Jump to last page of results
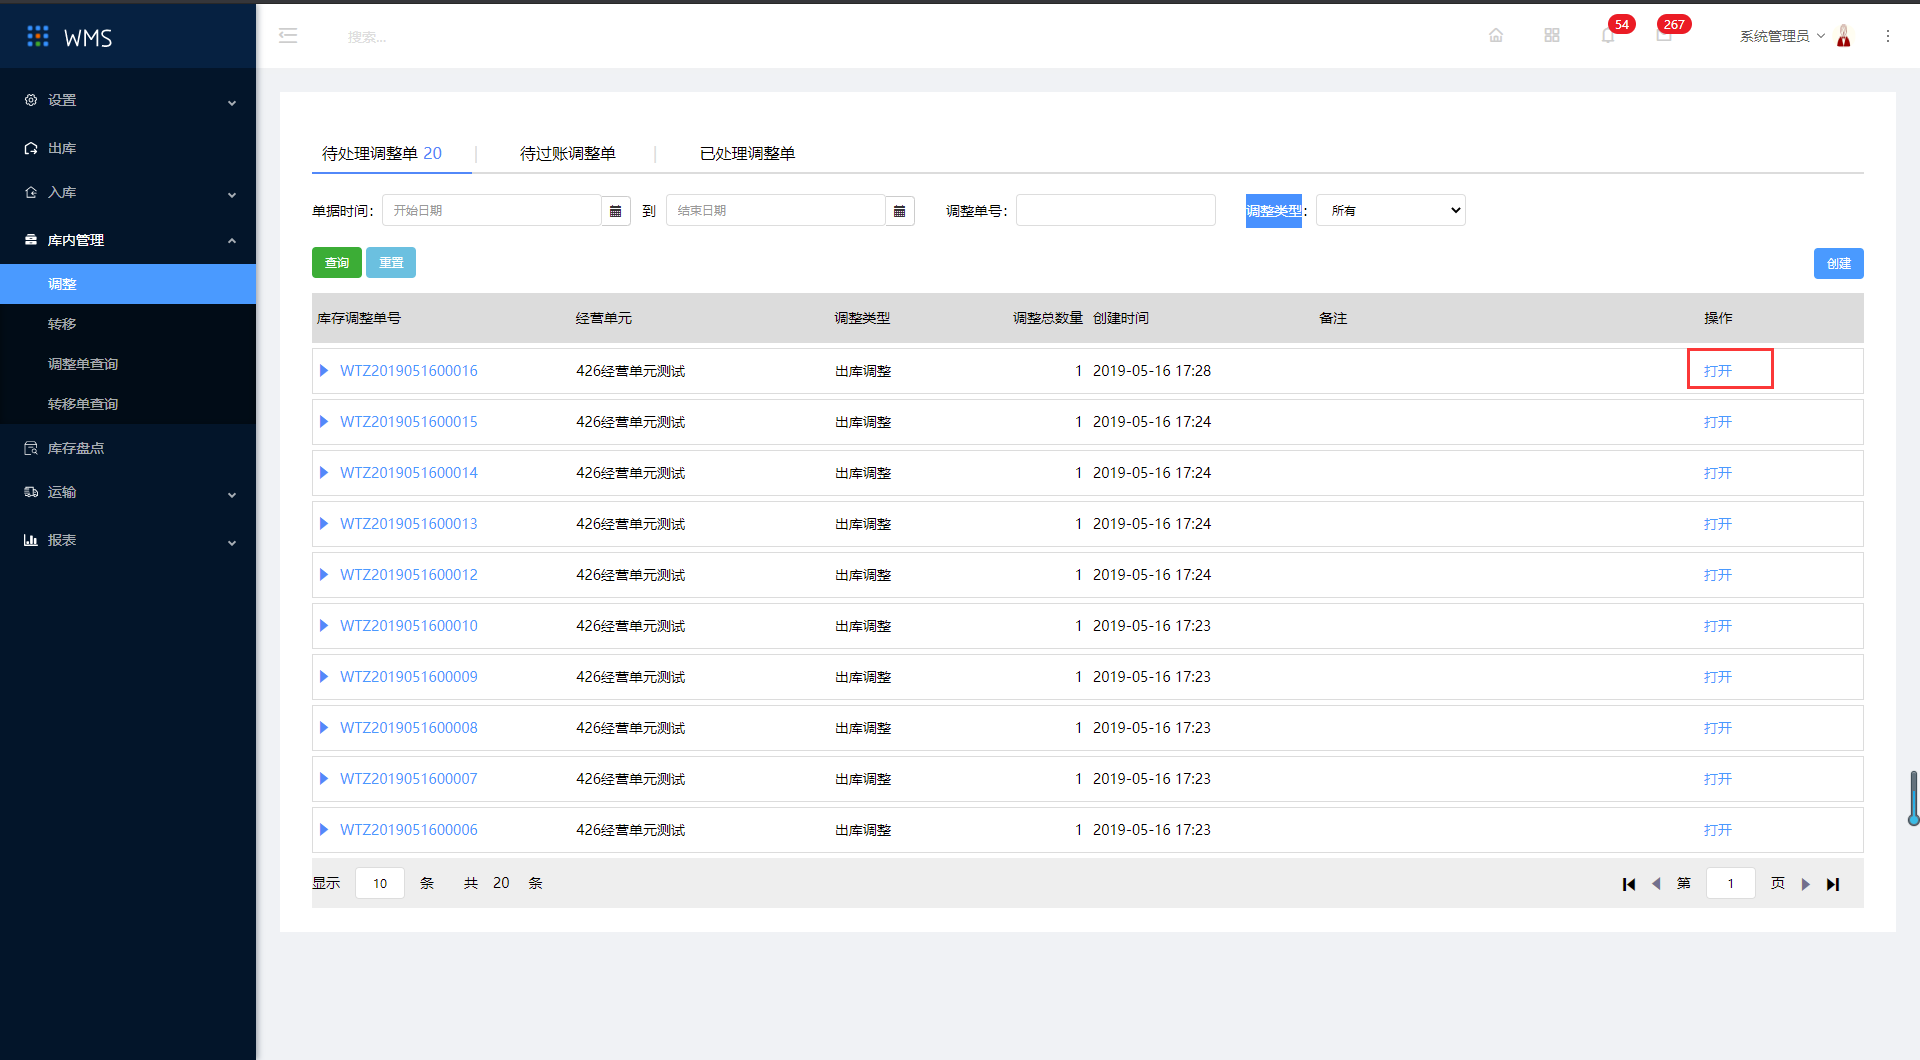Screen dimensions: 1920x1060 (x=1833, y=884)
